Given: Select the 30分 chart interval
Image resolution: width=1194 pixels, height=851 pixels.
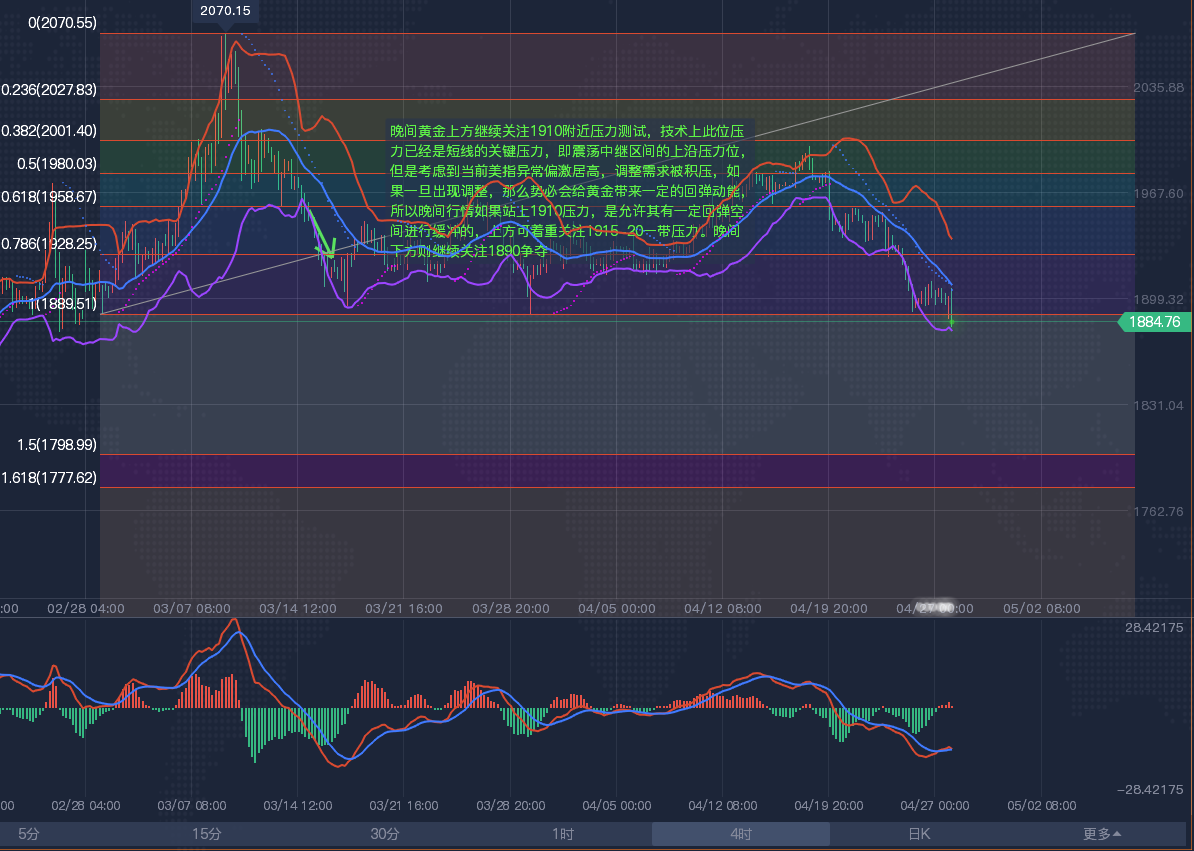Looking at the screenshot, I should pyautogui.click(x=385, y=833).
